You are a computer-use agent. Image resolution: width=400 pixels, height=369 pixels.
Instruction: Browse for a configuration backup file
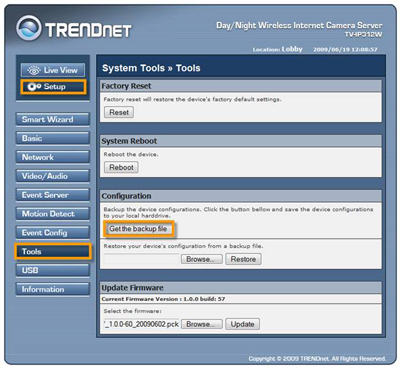[x=202, y=259]
